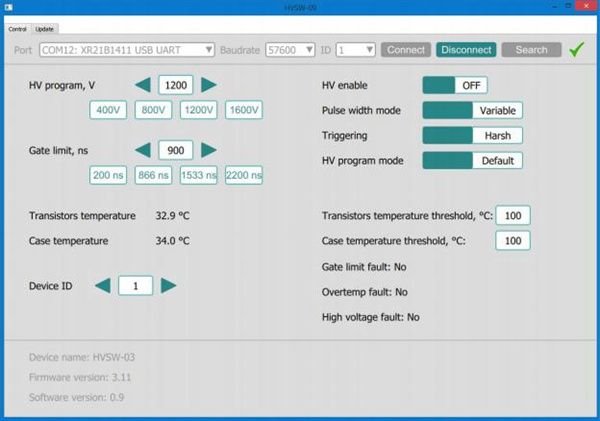Toggle Pulse width mode switch
This screenshot has width=600, height=421.
pyautogui.click(x=472, y=110)
